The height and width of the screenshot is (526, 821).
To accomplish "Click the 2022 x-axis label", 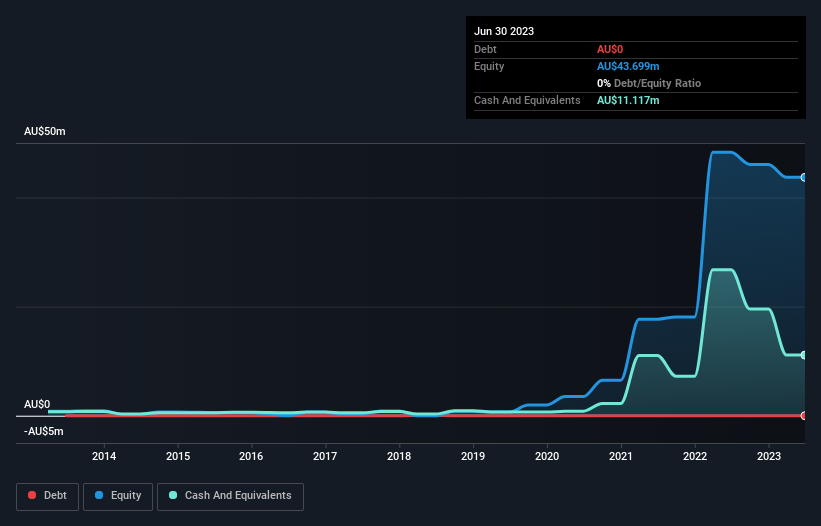I will click(x=695, y=456).
